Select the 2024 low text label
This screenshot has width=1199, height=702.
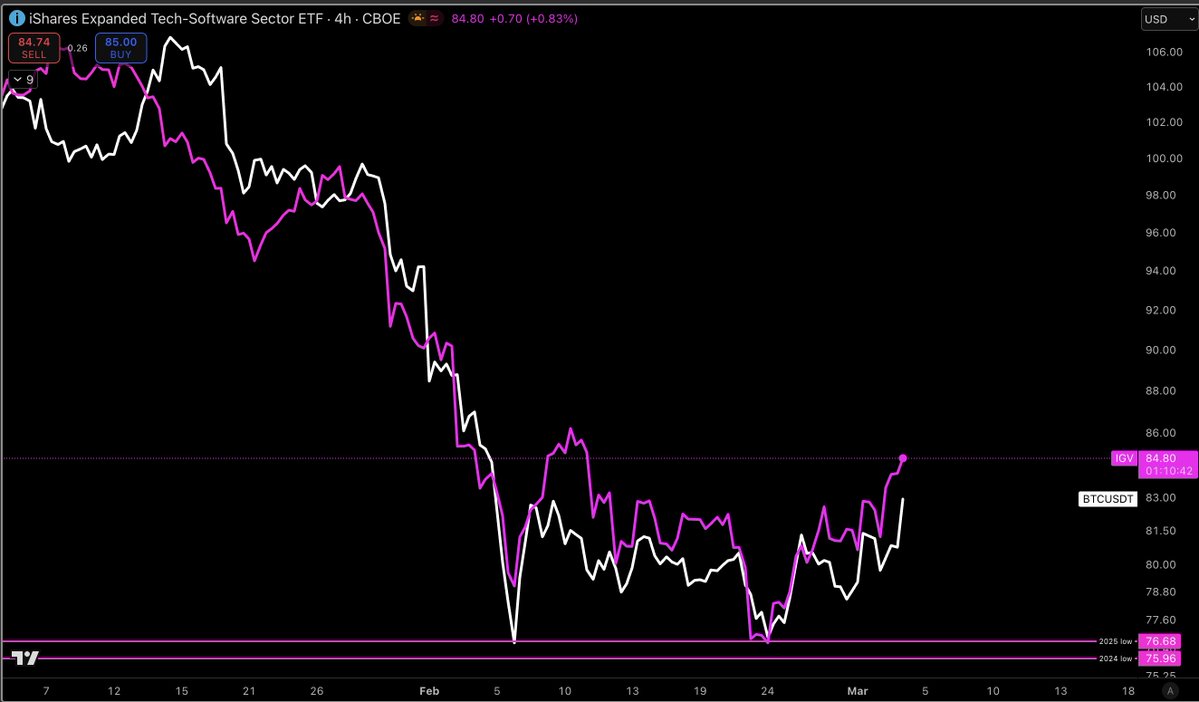tap(1116, 658)
